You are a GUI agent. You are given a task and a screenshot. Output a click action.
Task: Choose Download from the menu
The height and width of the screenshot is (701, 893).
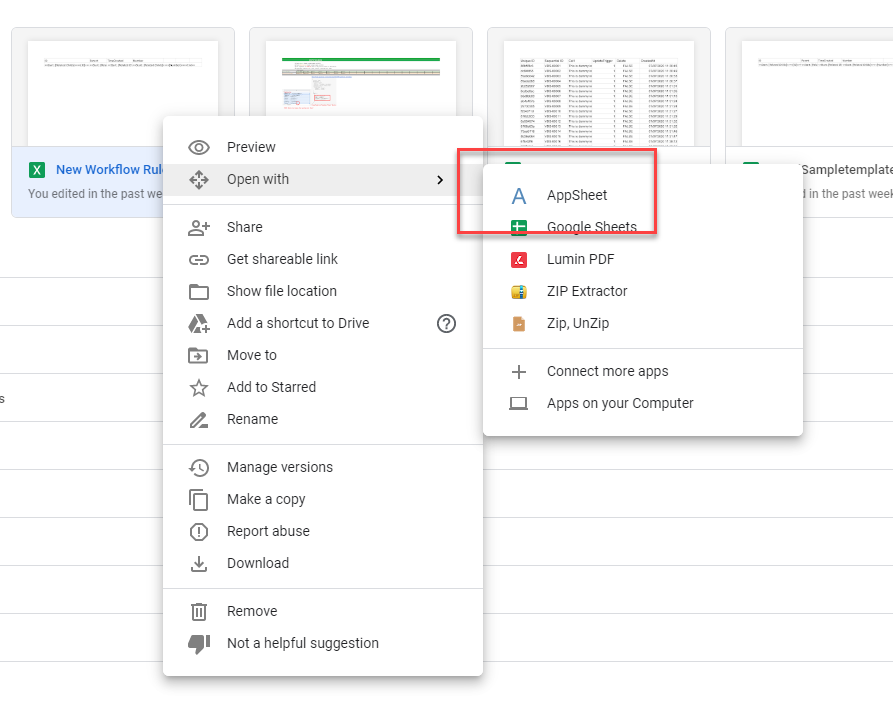(323, 563)
